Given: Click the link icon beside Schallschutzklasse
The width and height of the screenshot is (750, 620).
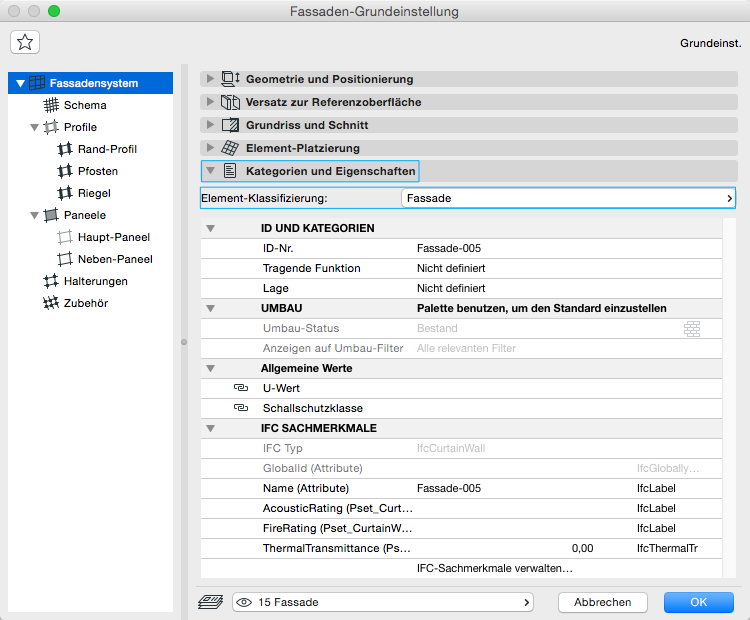Looking at the screenshot, I should coord(240,408).
